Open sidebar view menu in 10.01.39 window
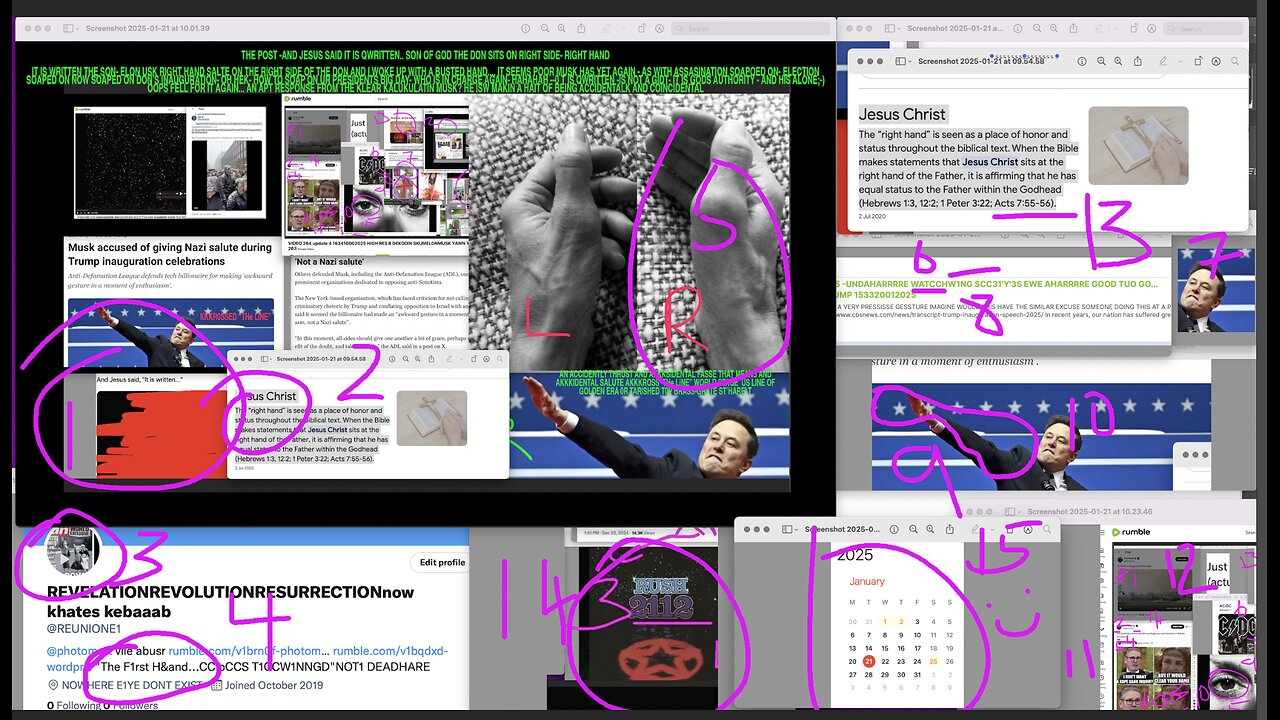The width and height of the screenshot is (1280, 720). tap(71, 28)
